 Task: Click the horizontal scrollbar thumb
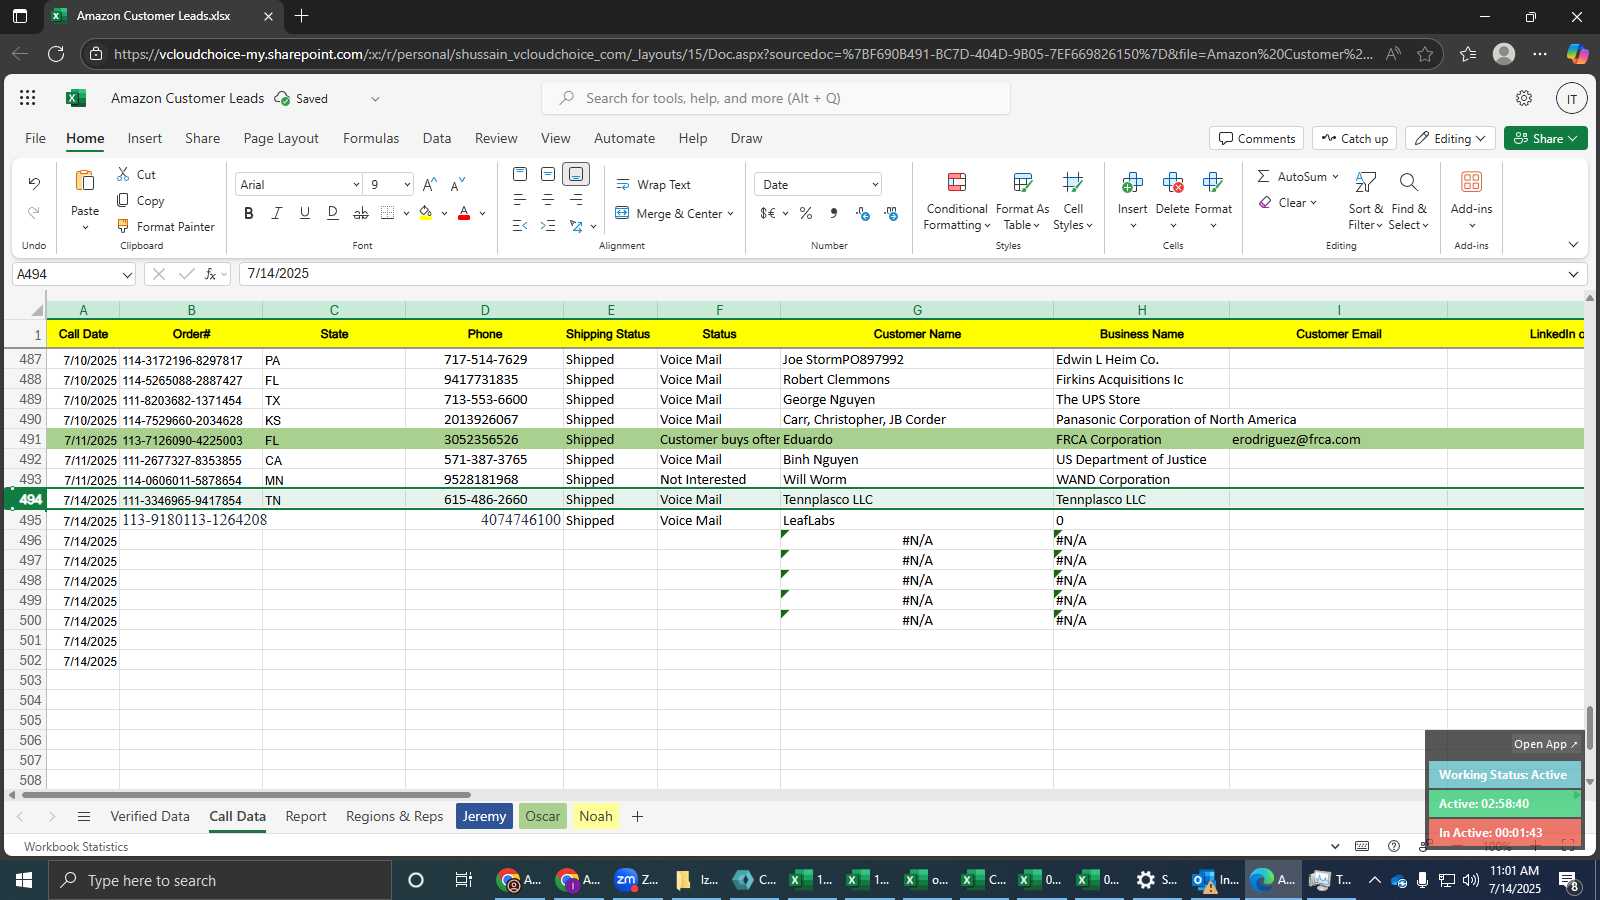(246, 795)
